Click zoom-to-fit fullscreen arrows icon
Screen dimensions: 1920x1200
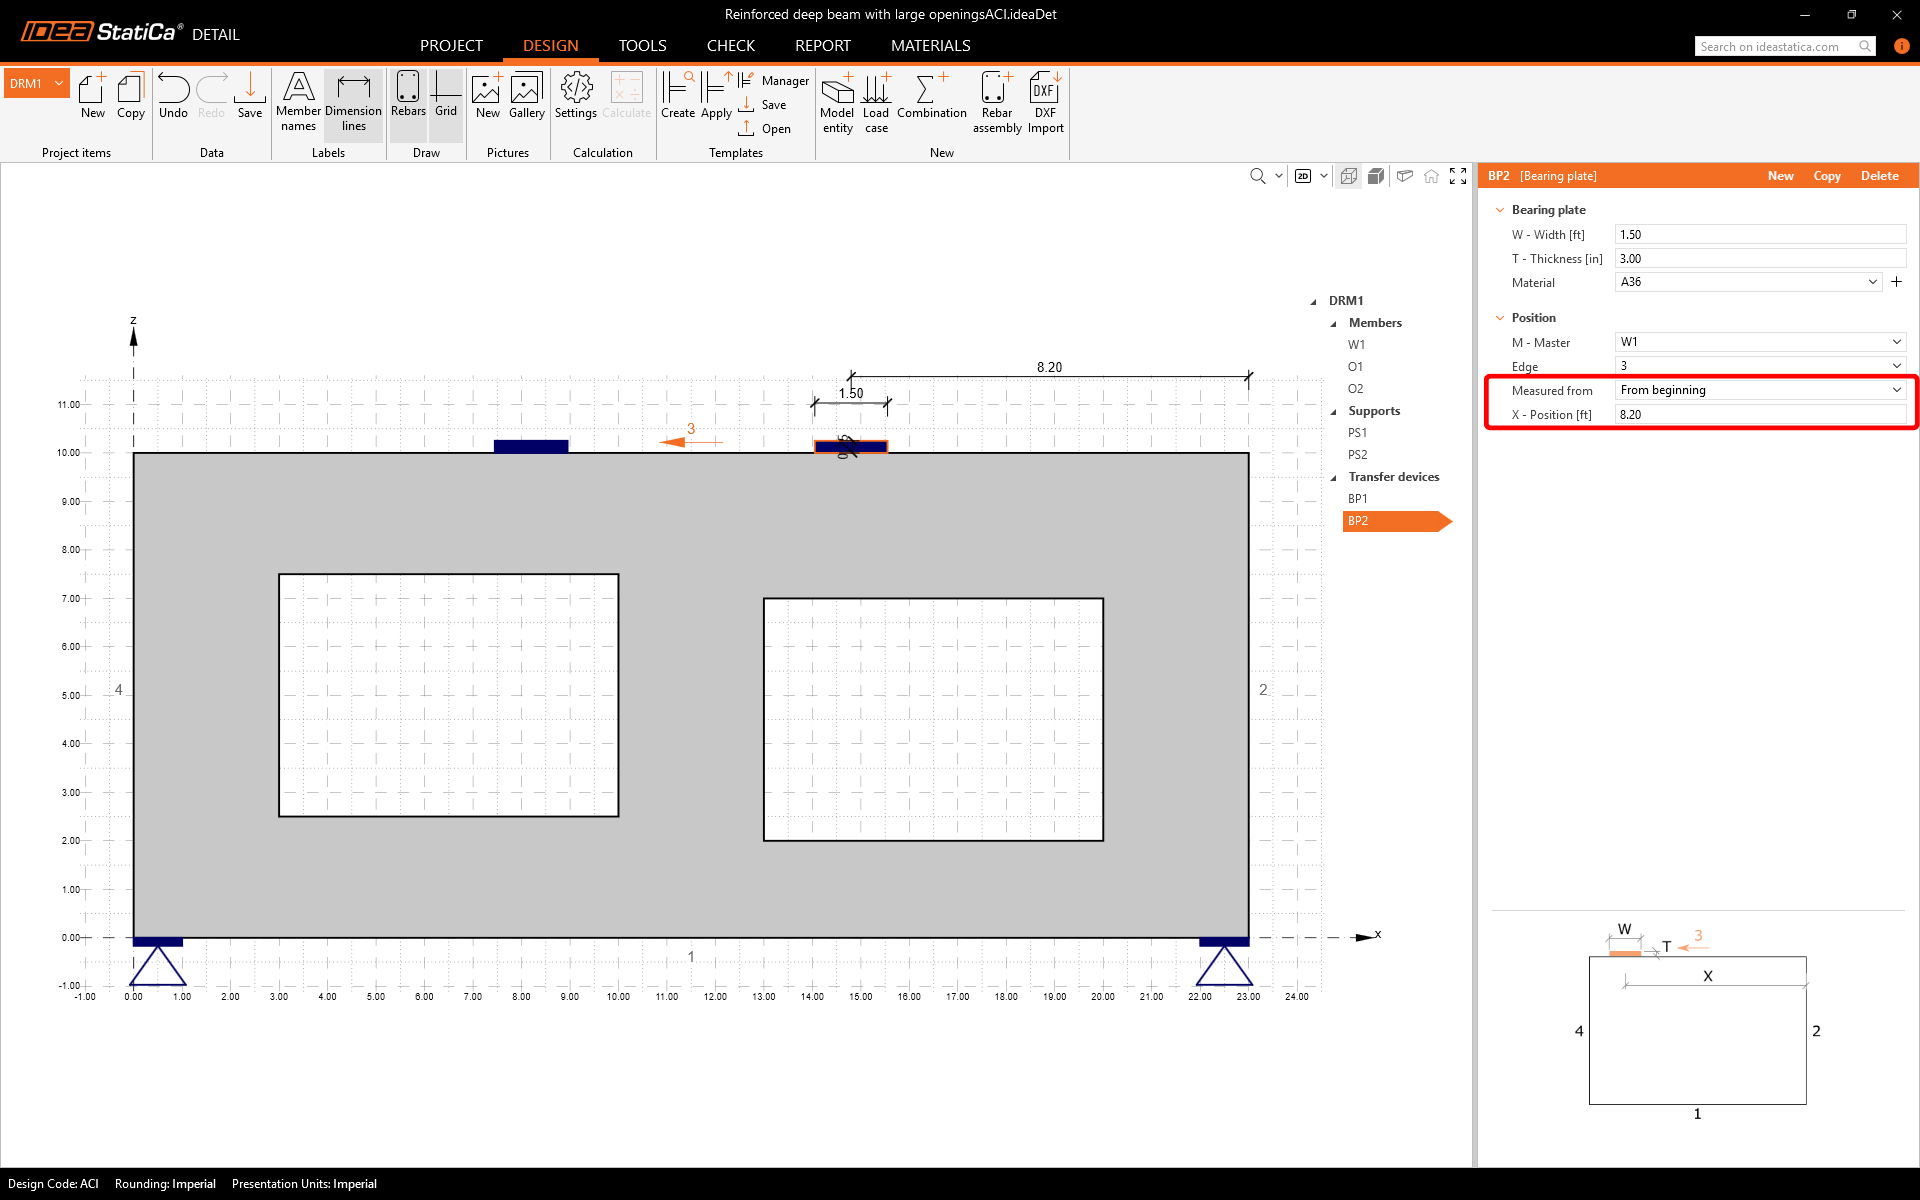(1458, 176)
